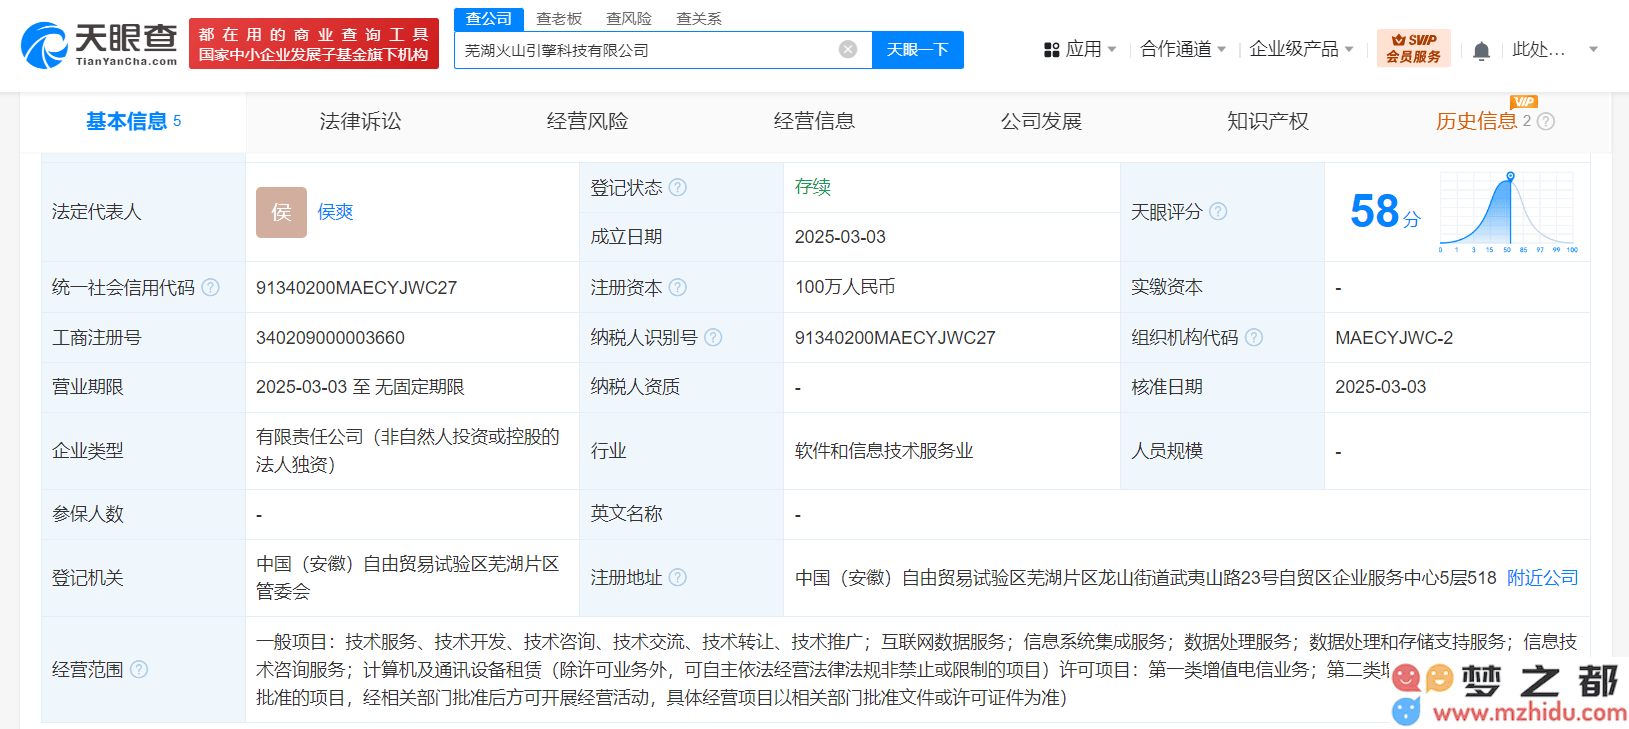Viewport: 1629px width, 729px height.
Task: Expand the 合作通道 dropdown
Action: click(x=1183, y=49)
